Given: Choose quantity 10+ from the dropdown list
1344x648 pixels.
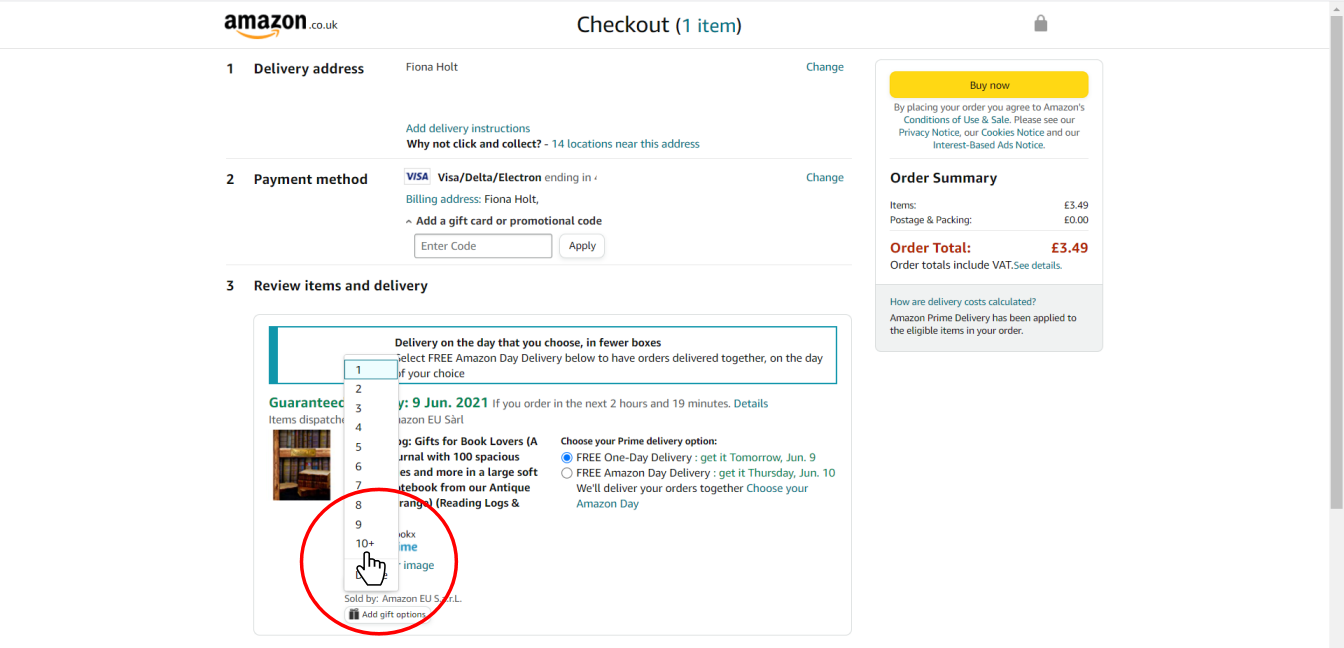Looking at the screenshot, I should (x=366, y=544).
